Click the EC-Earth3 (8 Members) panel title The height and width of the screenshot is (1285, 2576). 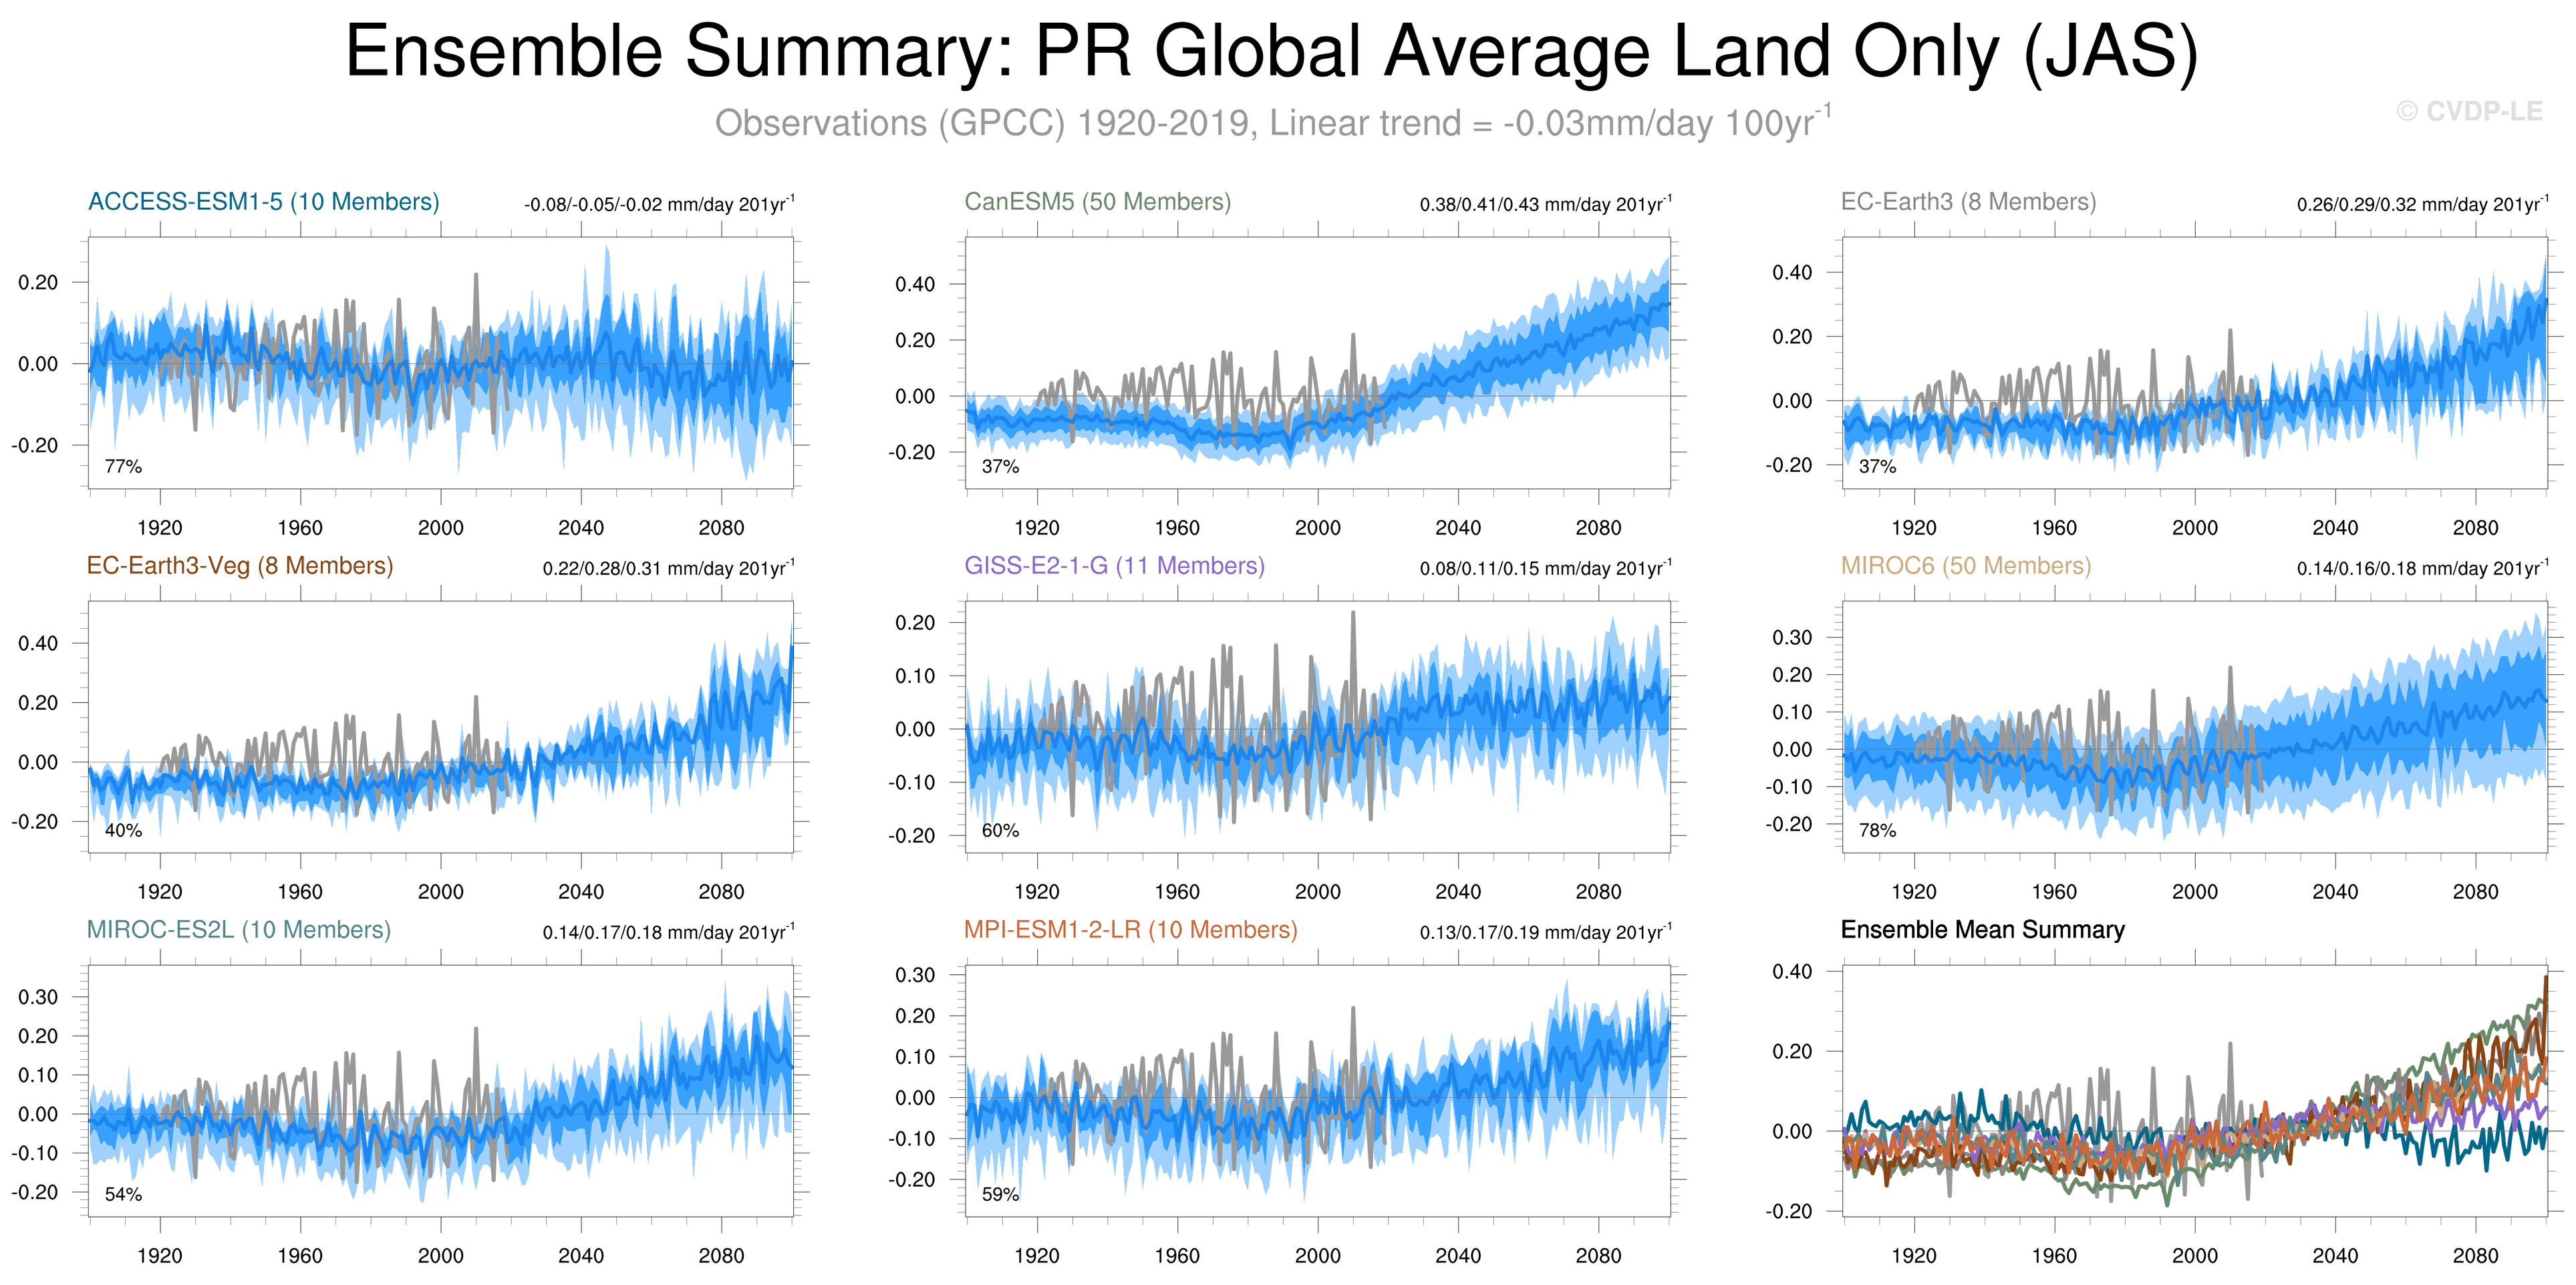1968,202
